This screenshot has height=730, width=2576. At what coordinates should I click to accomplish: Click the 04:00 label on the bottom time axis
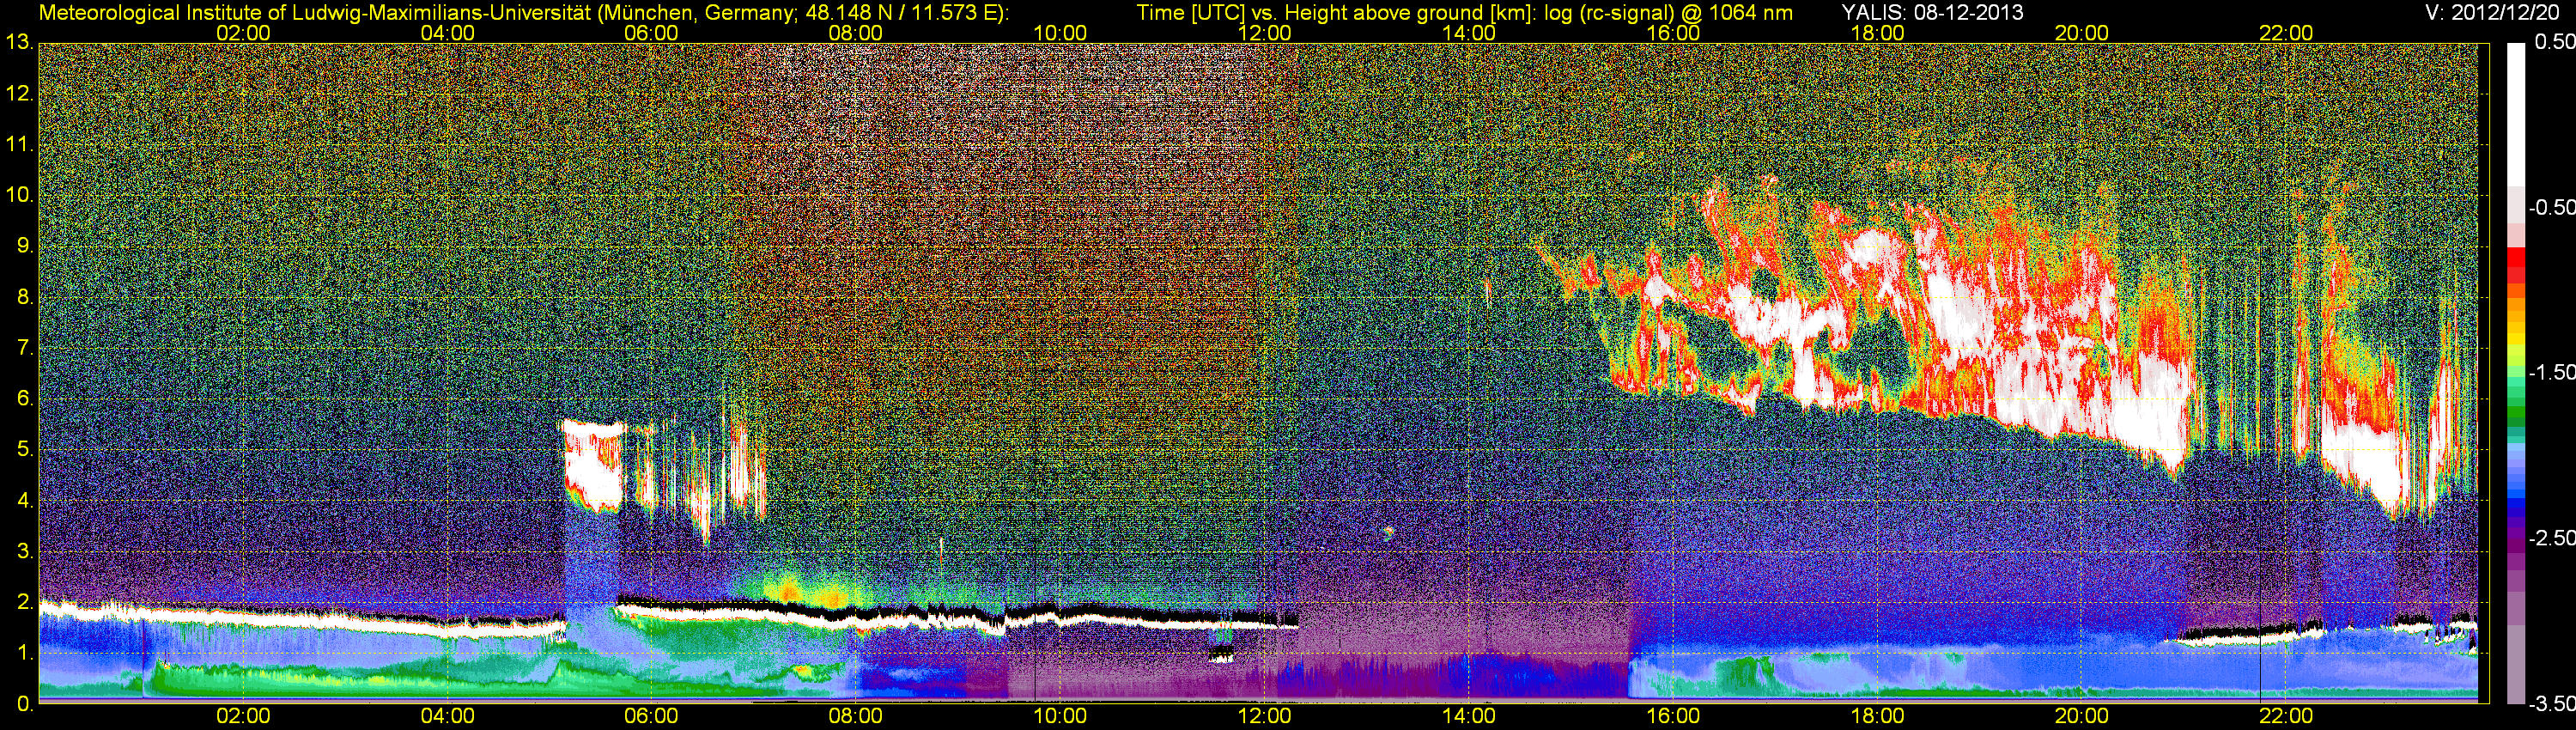(x=447, y=717)
